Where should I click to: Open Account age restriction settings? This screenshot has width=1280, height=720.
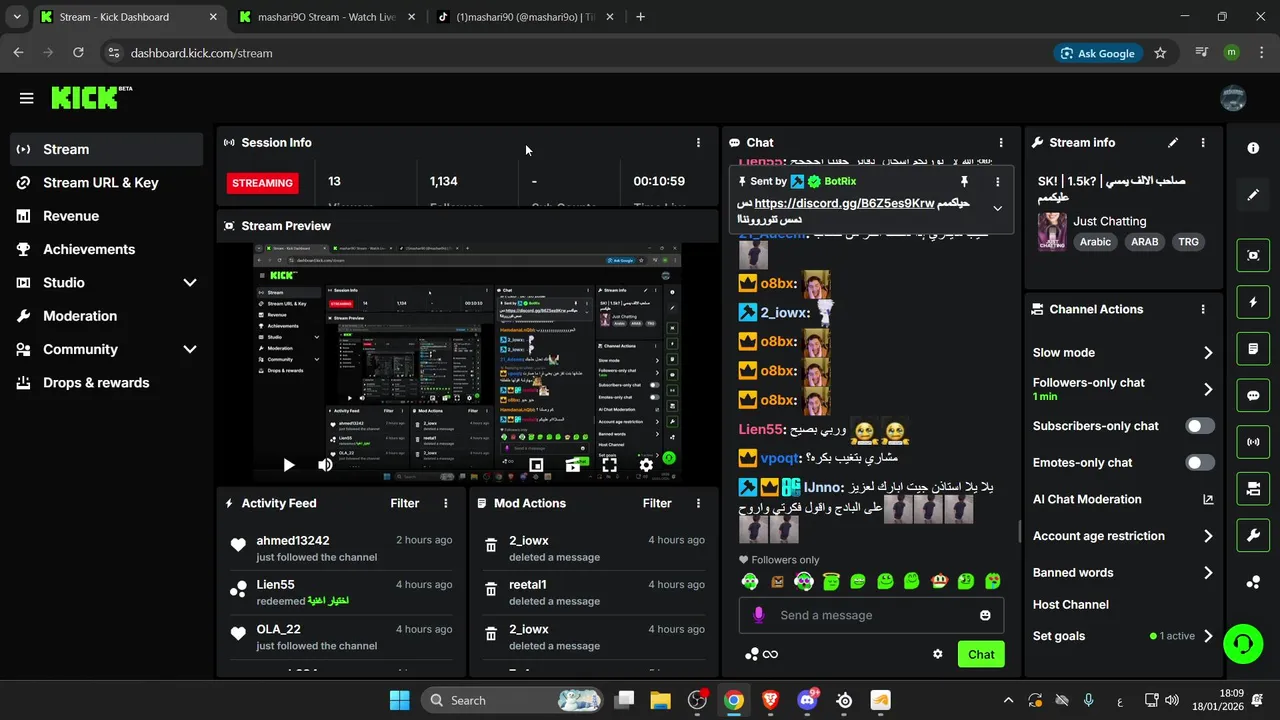[1123, 536]
